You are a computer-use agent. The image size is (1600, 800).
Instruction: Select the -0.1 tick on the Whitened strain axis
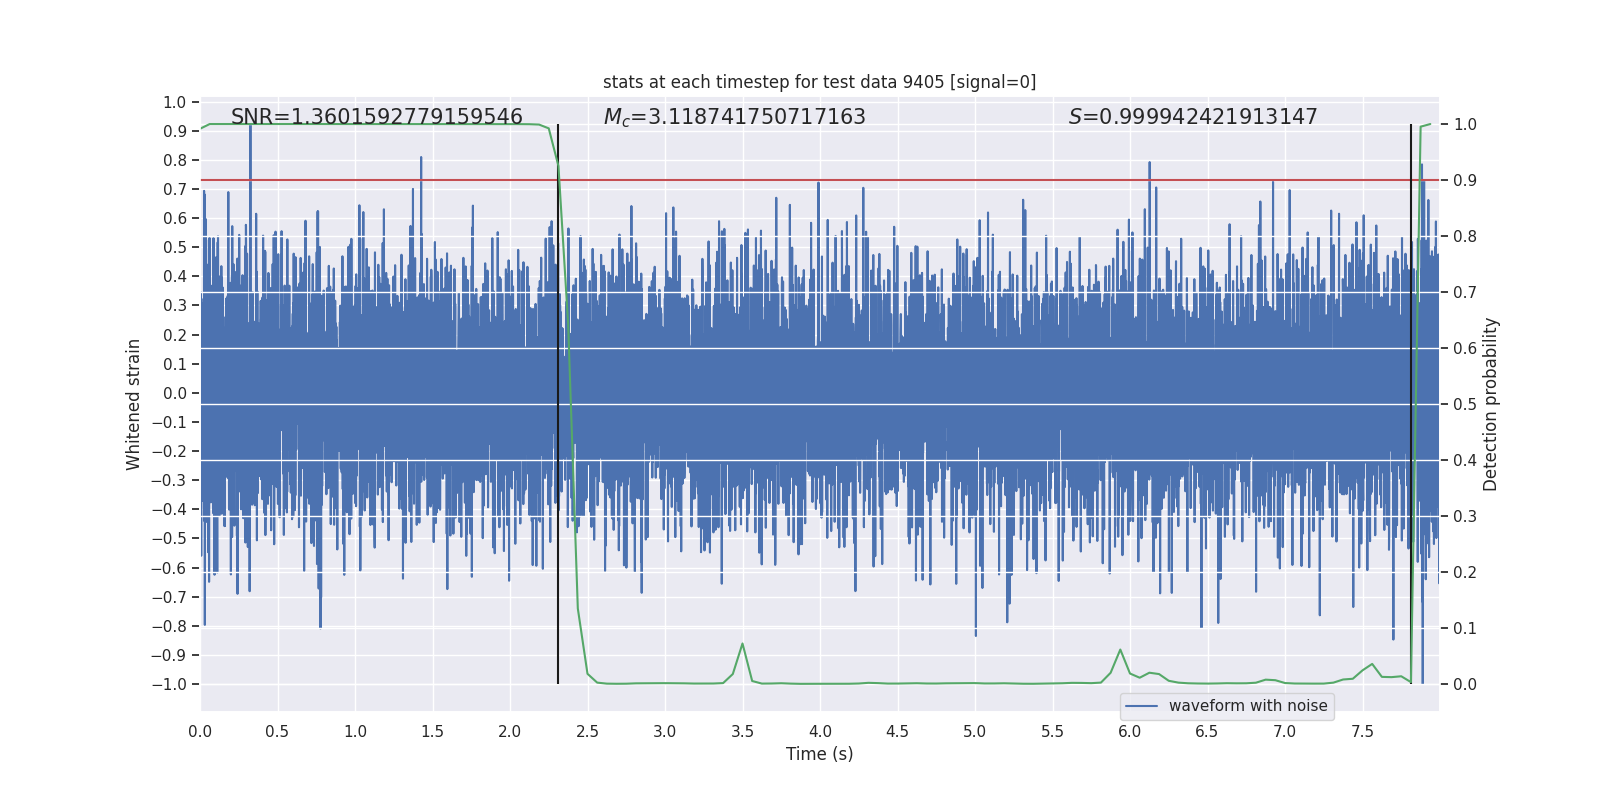(x=169, y=422)
